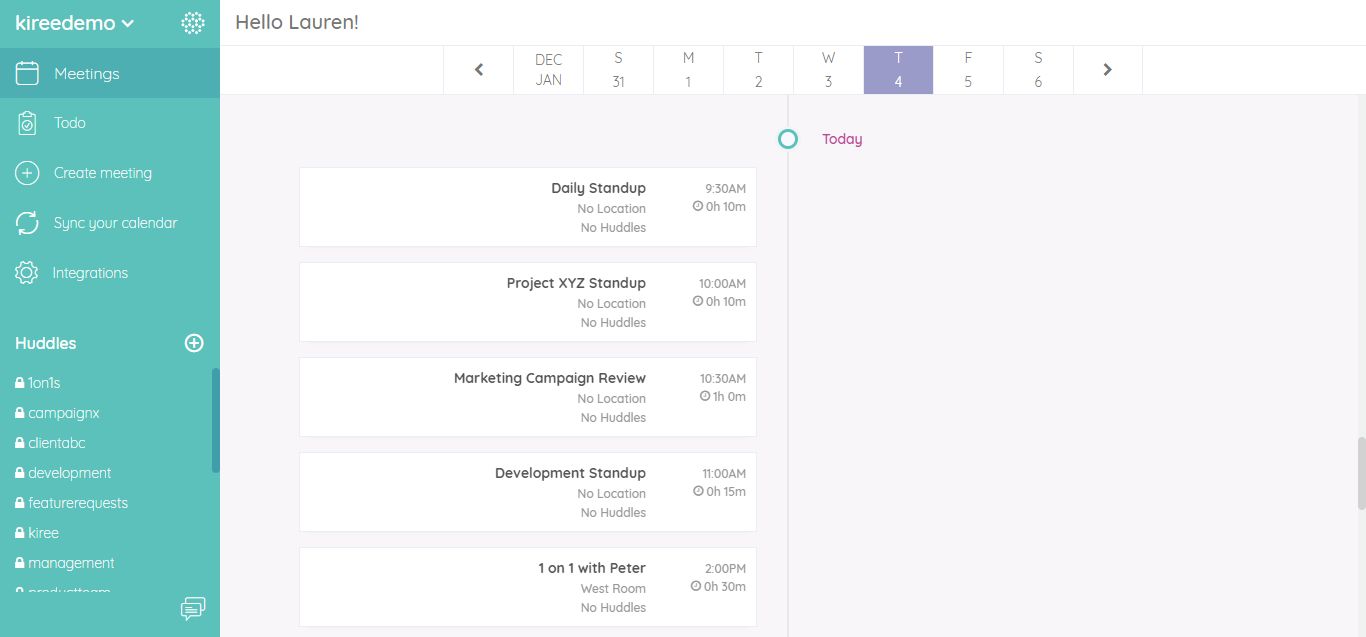
Task: Open the Meetings calendar icon
Action: pos(26,72)
